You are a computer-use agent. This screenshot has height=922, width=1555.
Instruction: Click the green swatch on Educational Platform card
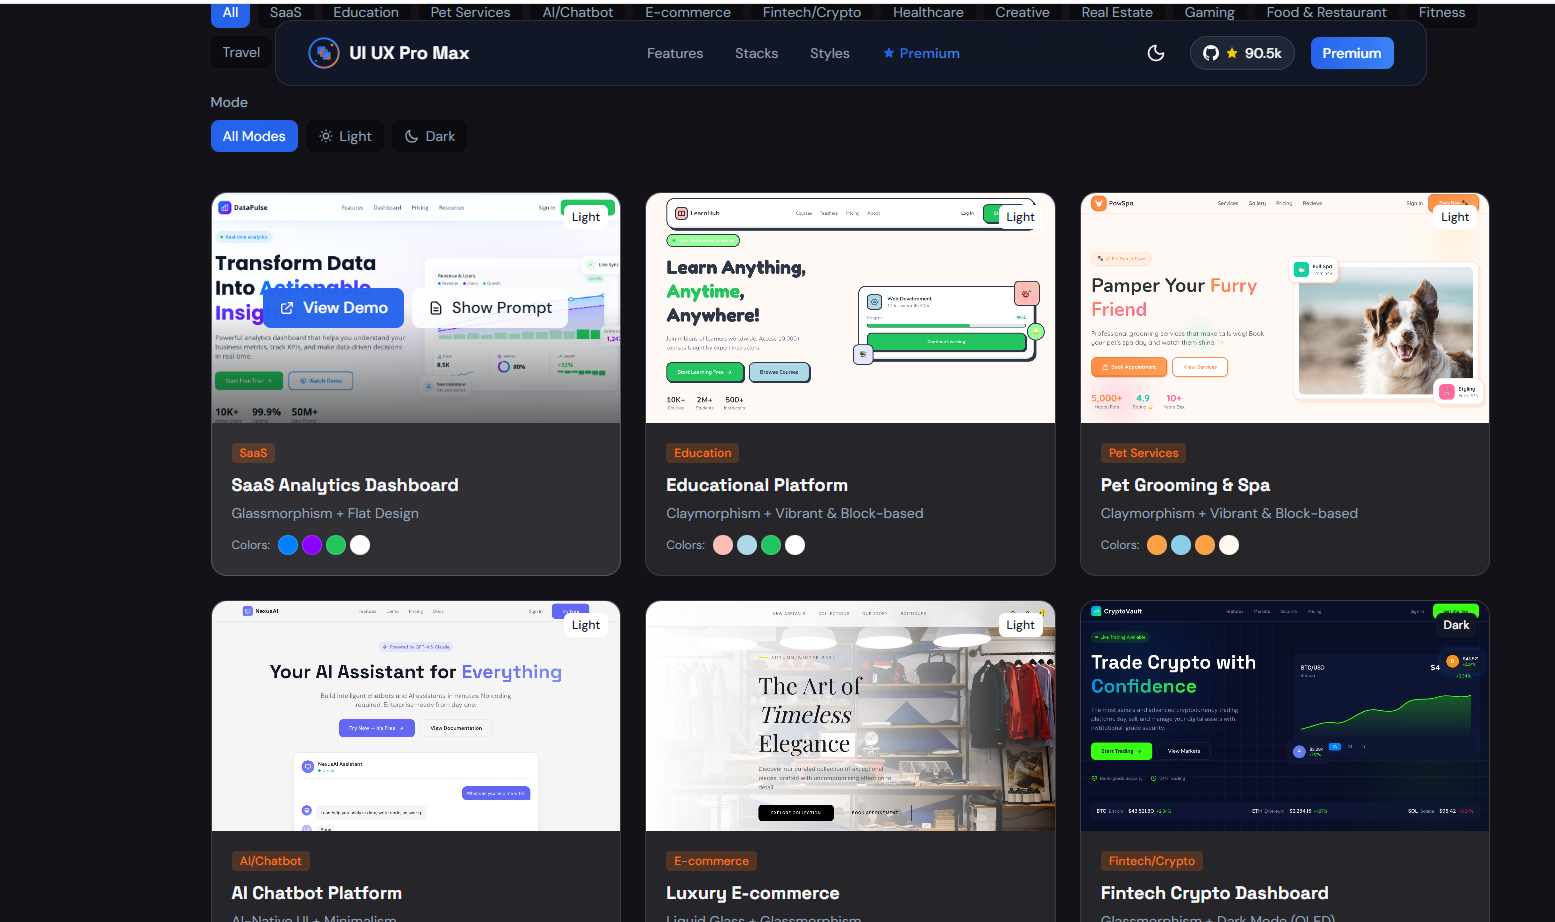[x=771, y=545]
